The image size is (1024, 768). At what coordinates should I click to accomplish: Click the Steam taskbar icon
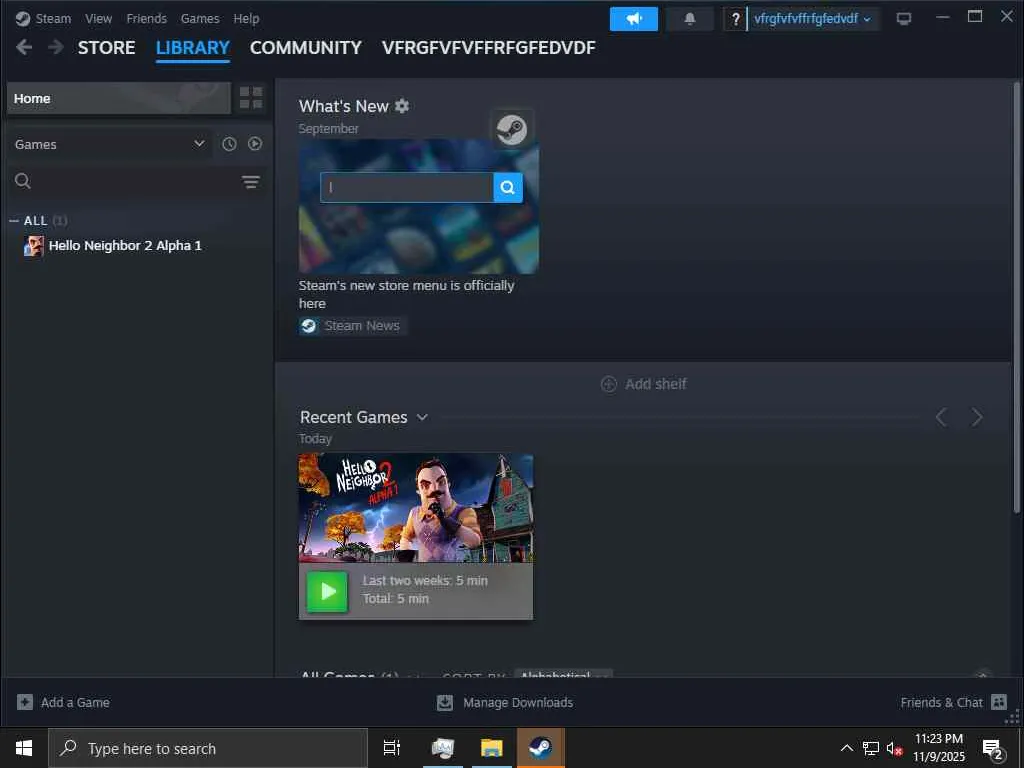[x=541, y=748]
